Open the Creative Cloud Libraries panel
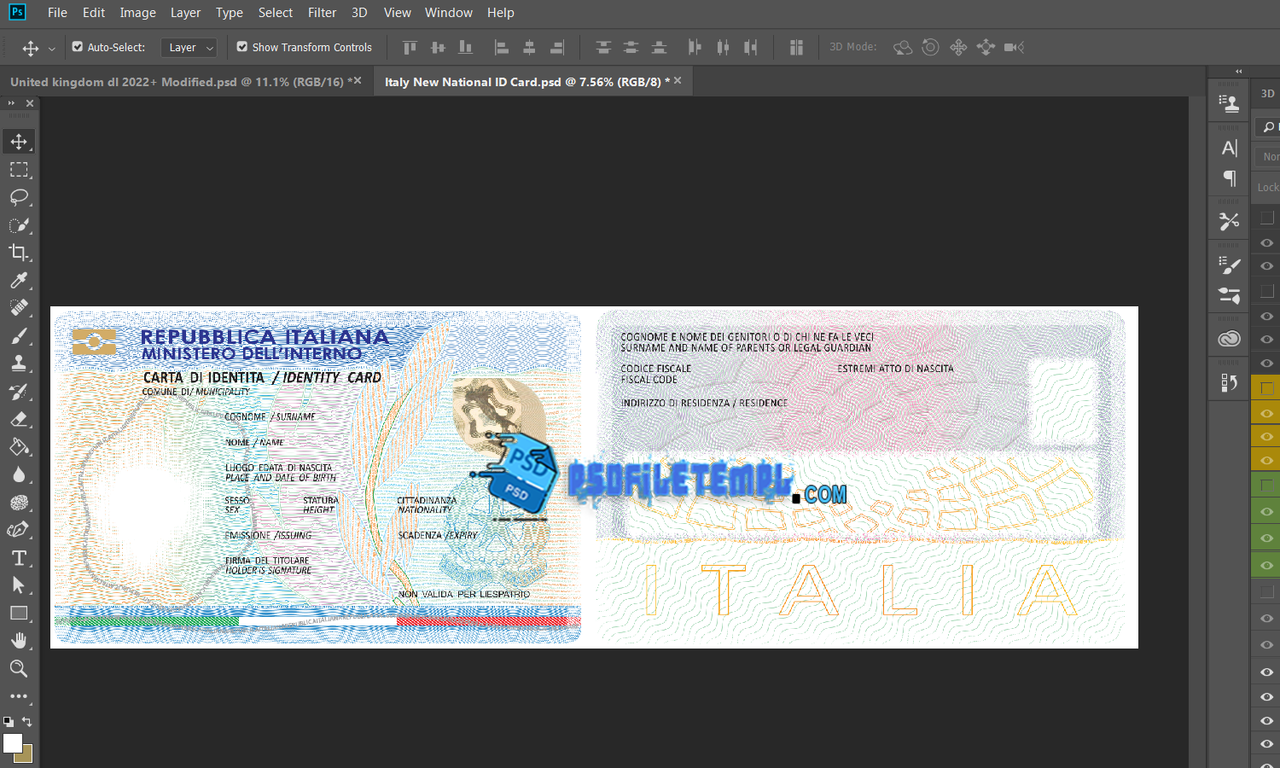 click(1230, 340)
